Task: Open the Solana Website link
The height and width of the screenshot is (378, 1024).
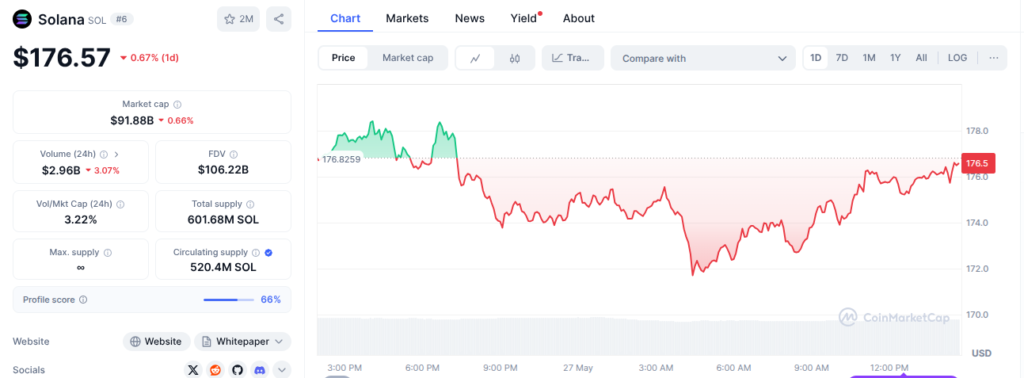Action: pyautogui.click(x=156, y=341)
